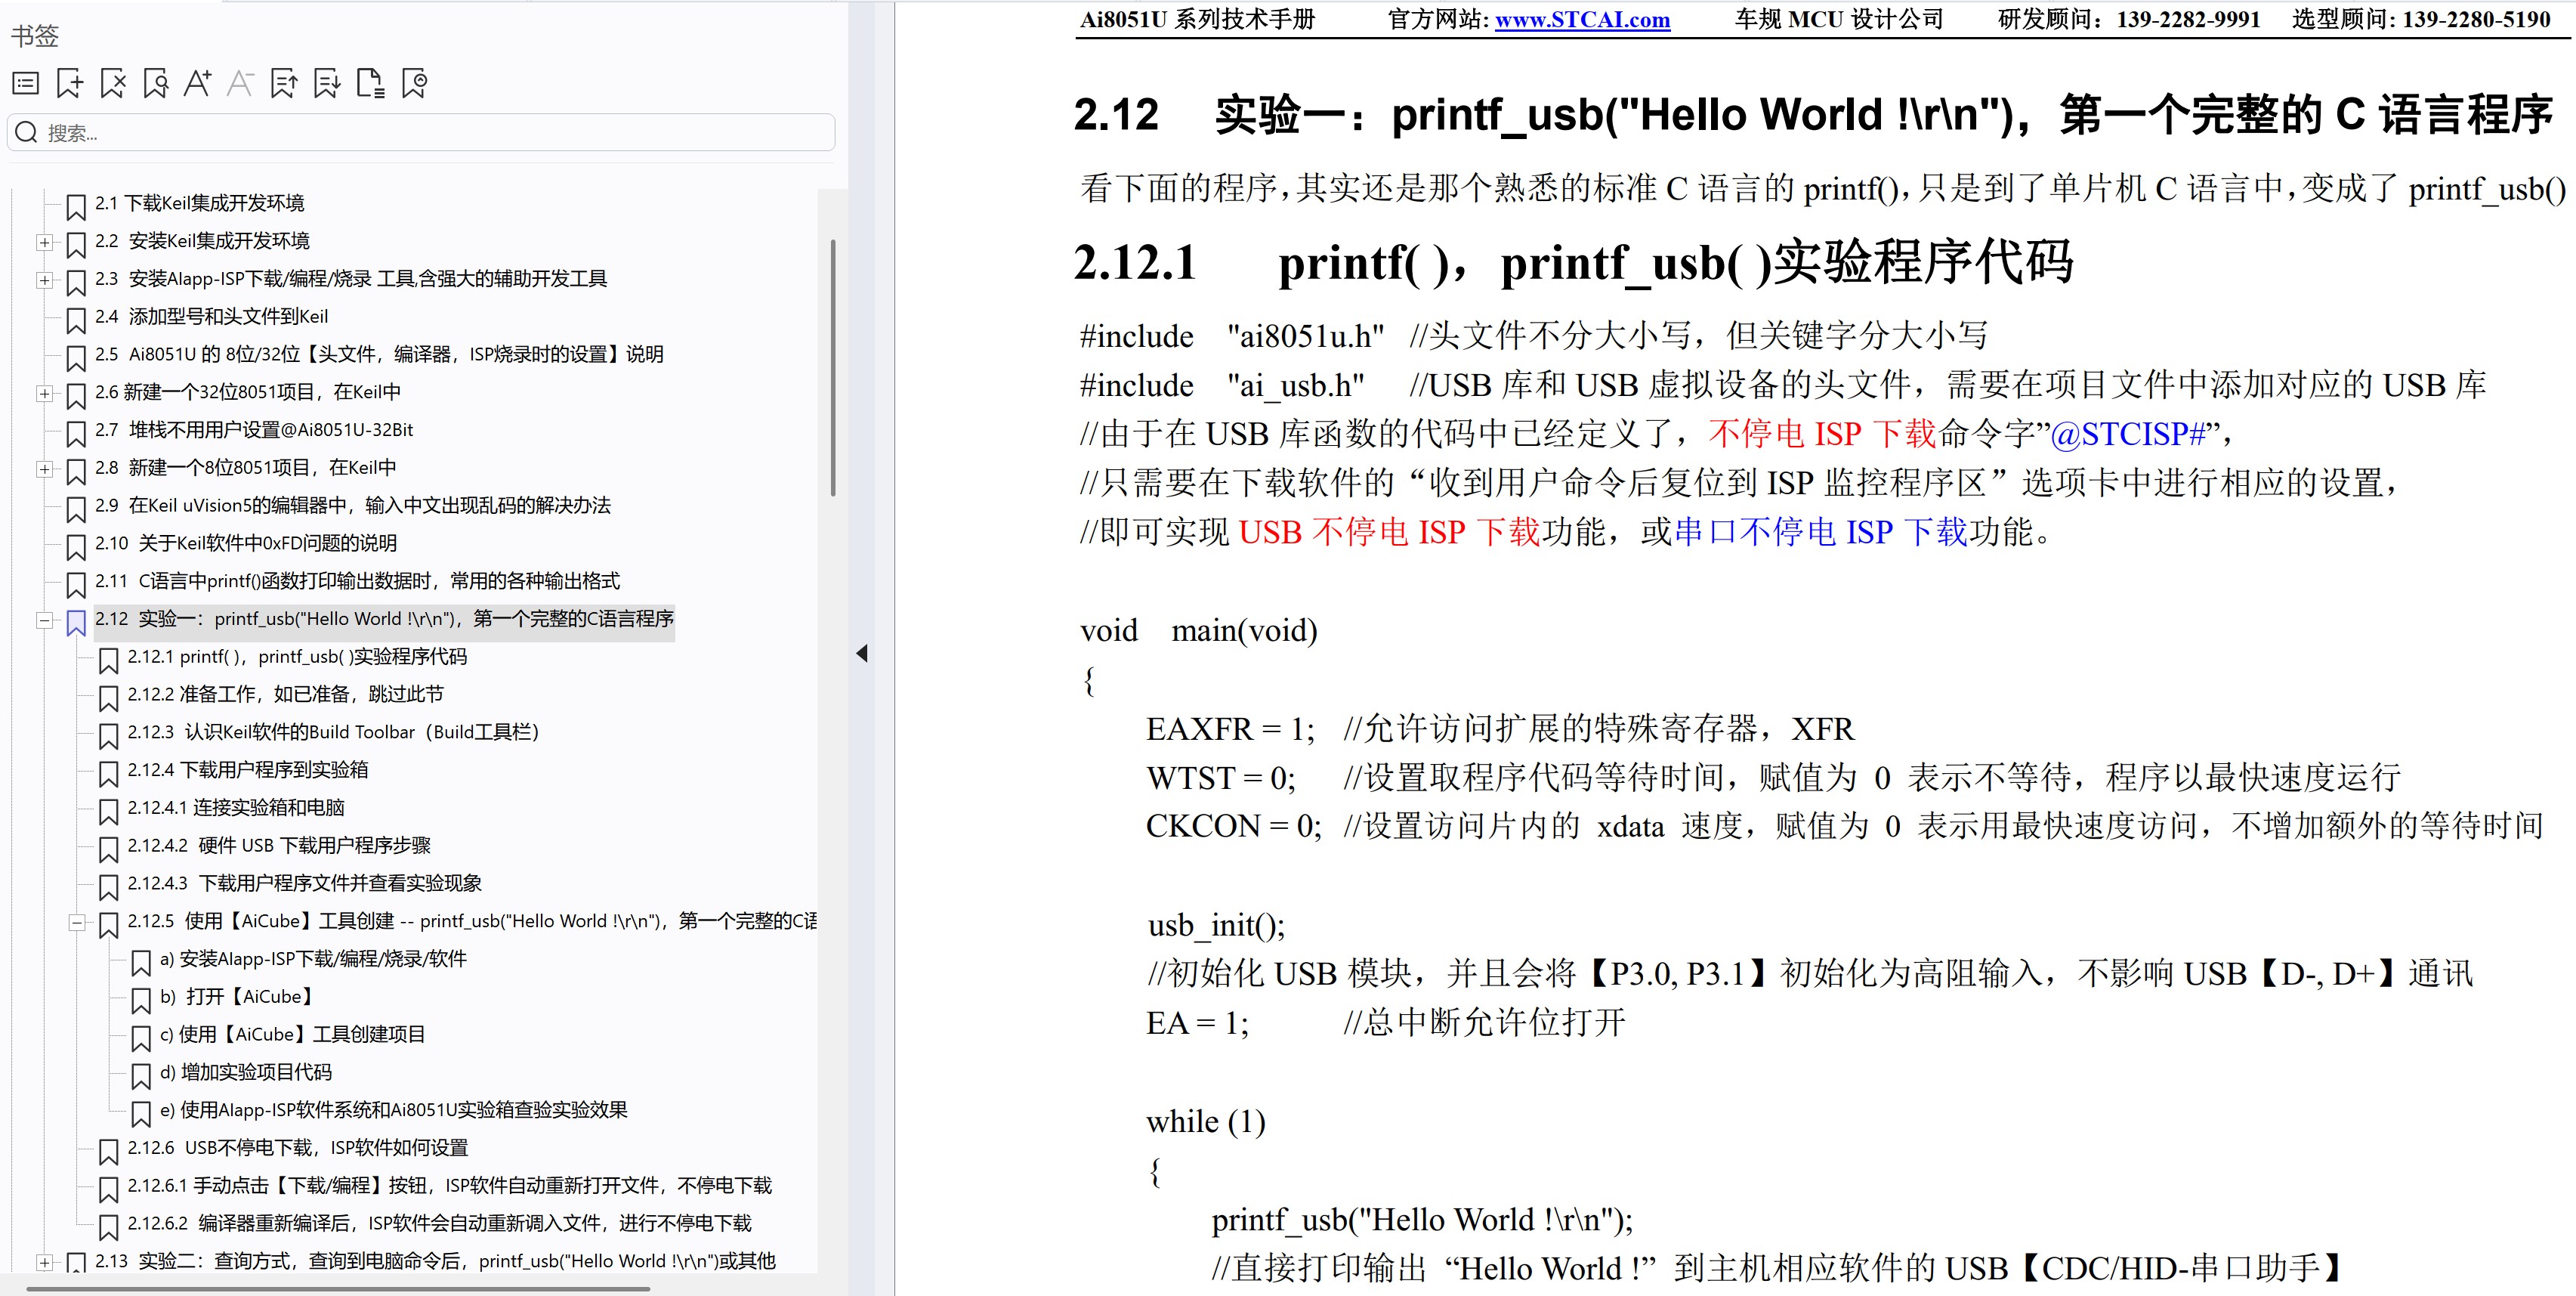Click the bookmark options list icon

click(26, 83)
